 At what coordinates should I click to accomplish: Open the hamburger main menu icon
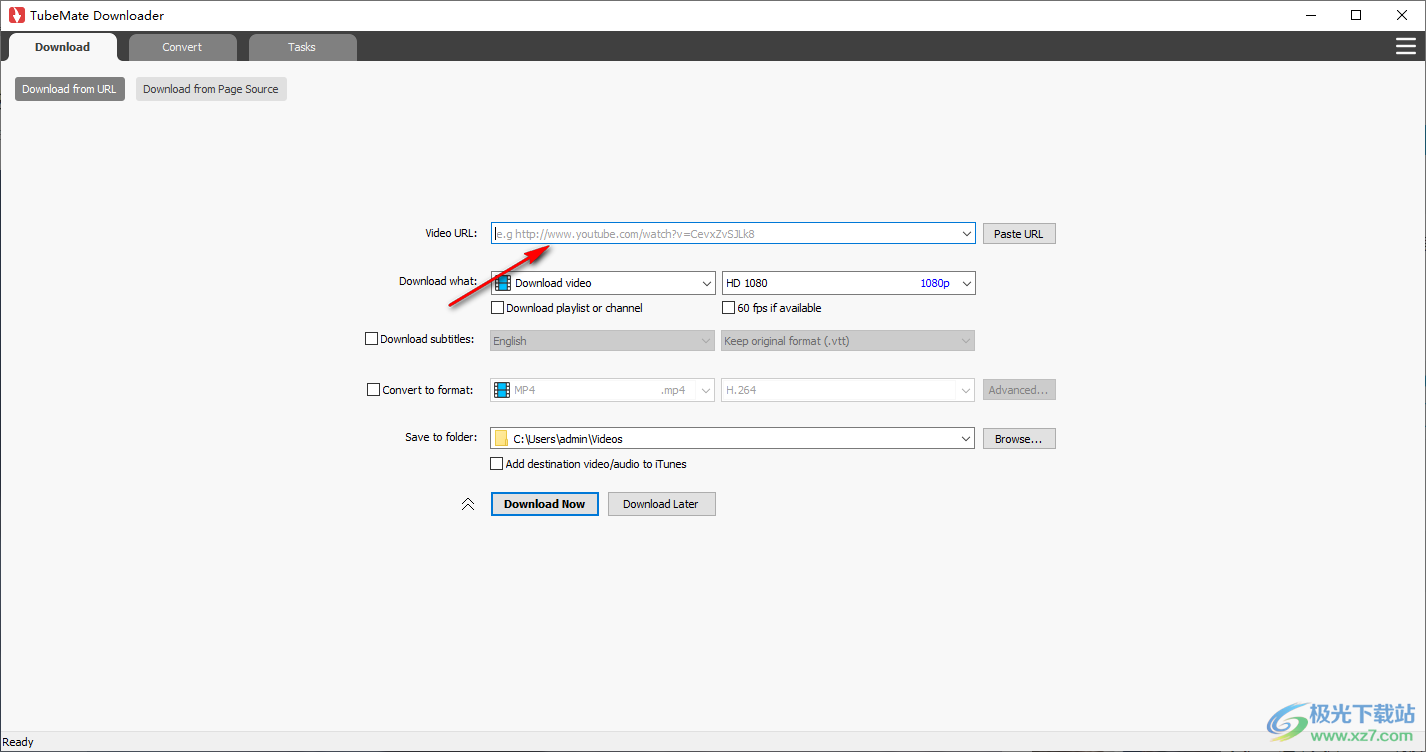coord(1406,46)
